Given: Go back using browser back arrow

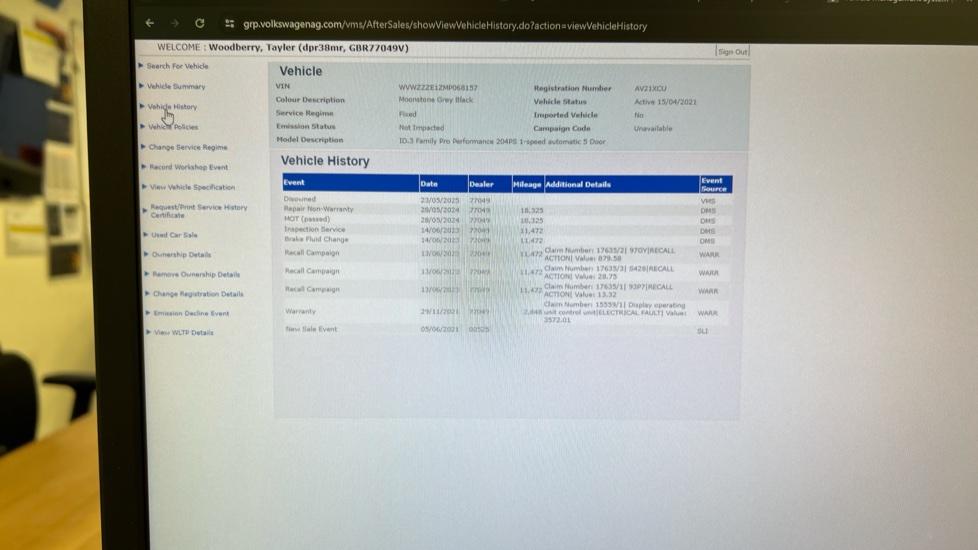Looking at the screenshot, I should tap(150, 23).
